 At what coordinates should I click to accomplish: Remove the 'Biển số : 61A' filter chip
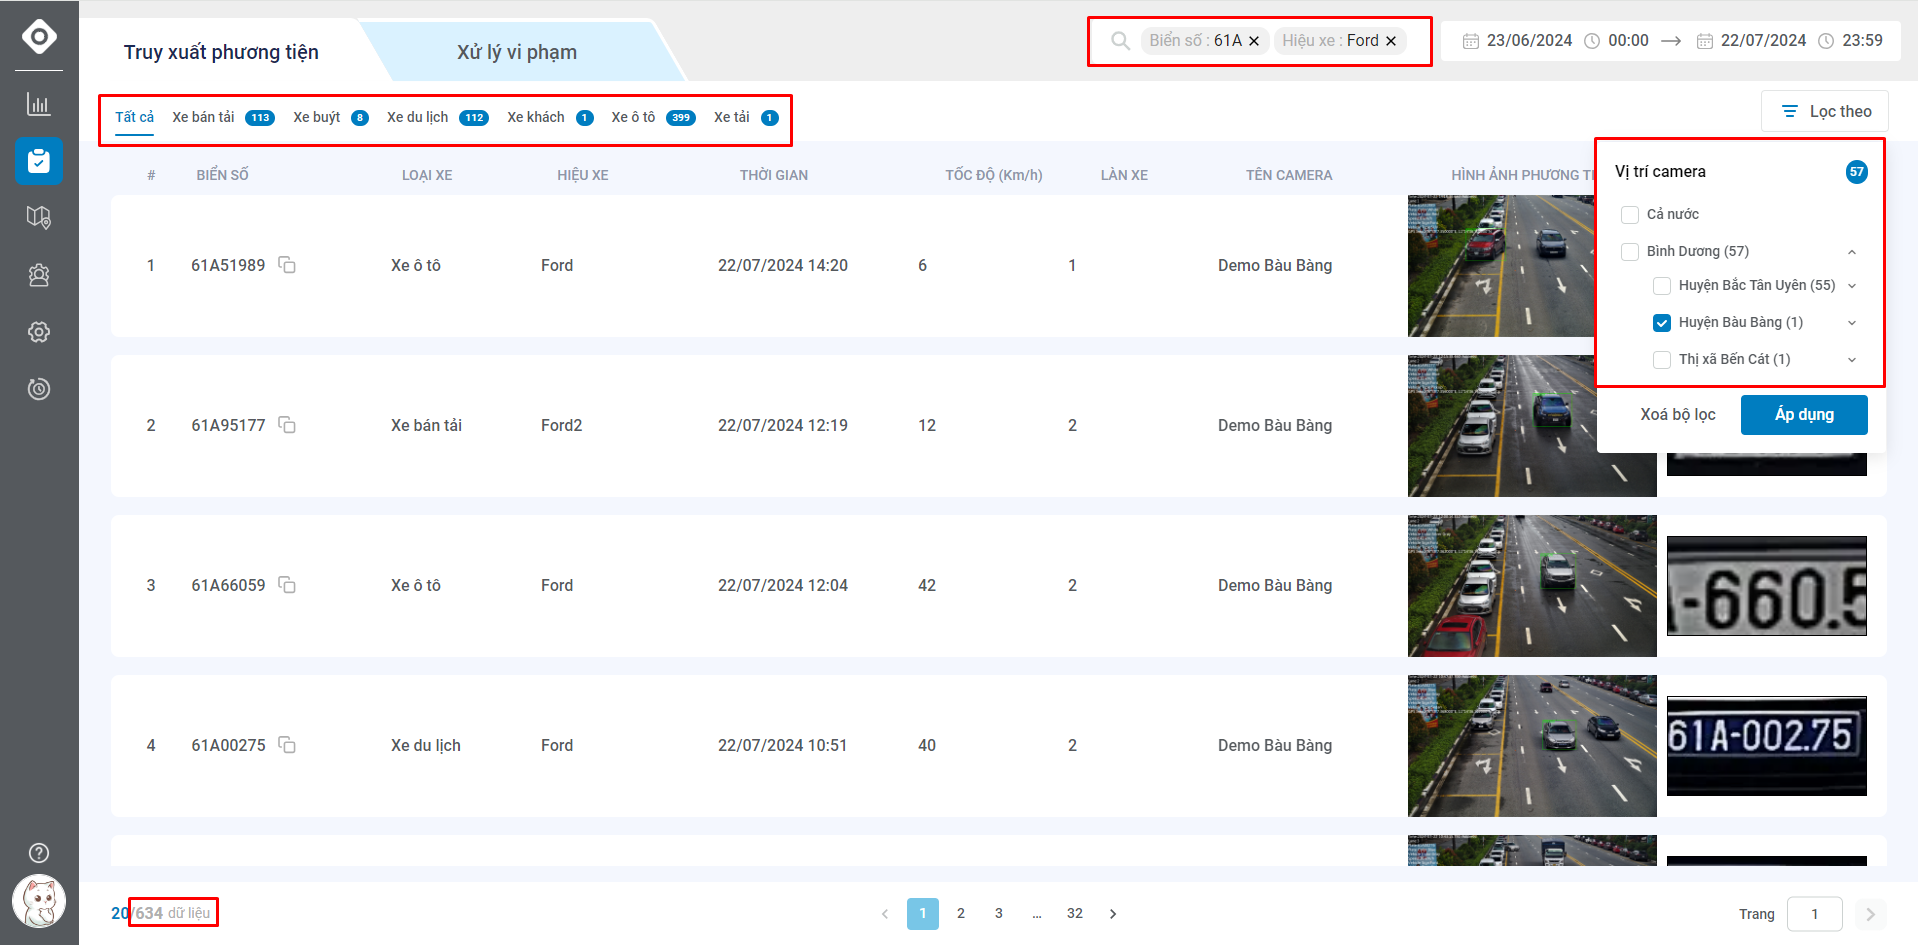[1254, 41]
